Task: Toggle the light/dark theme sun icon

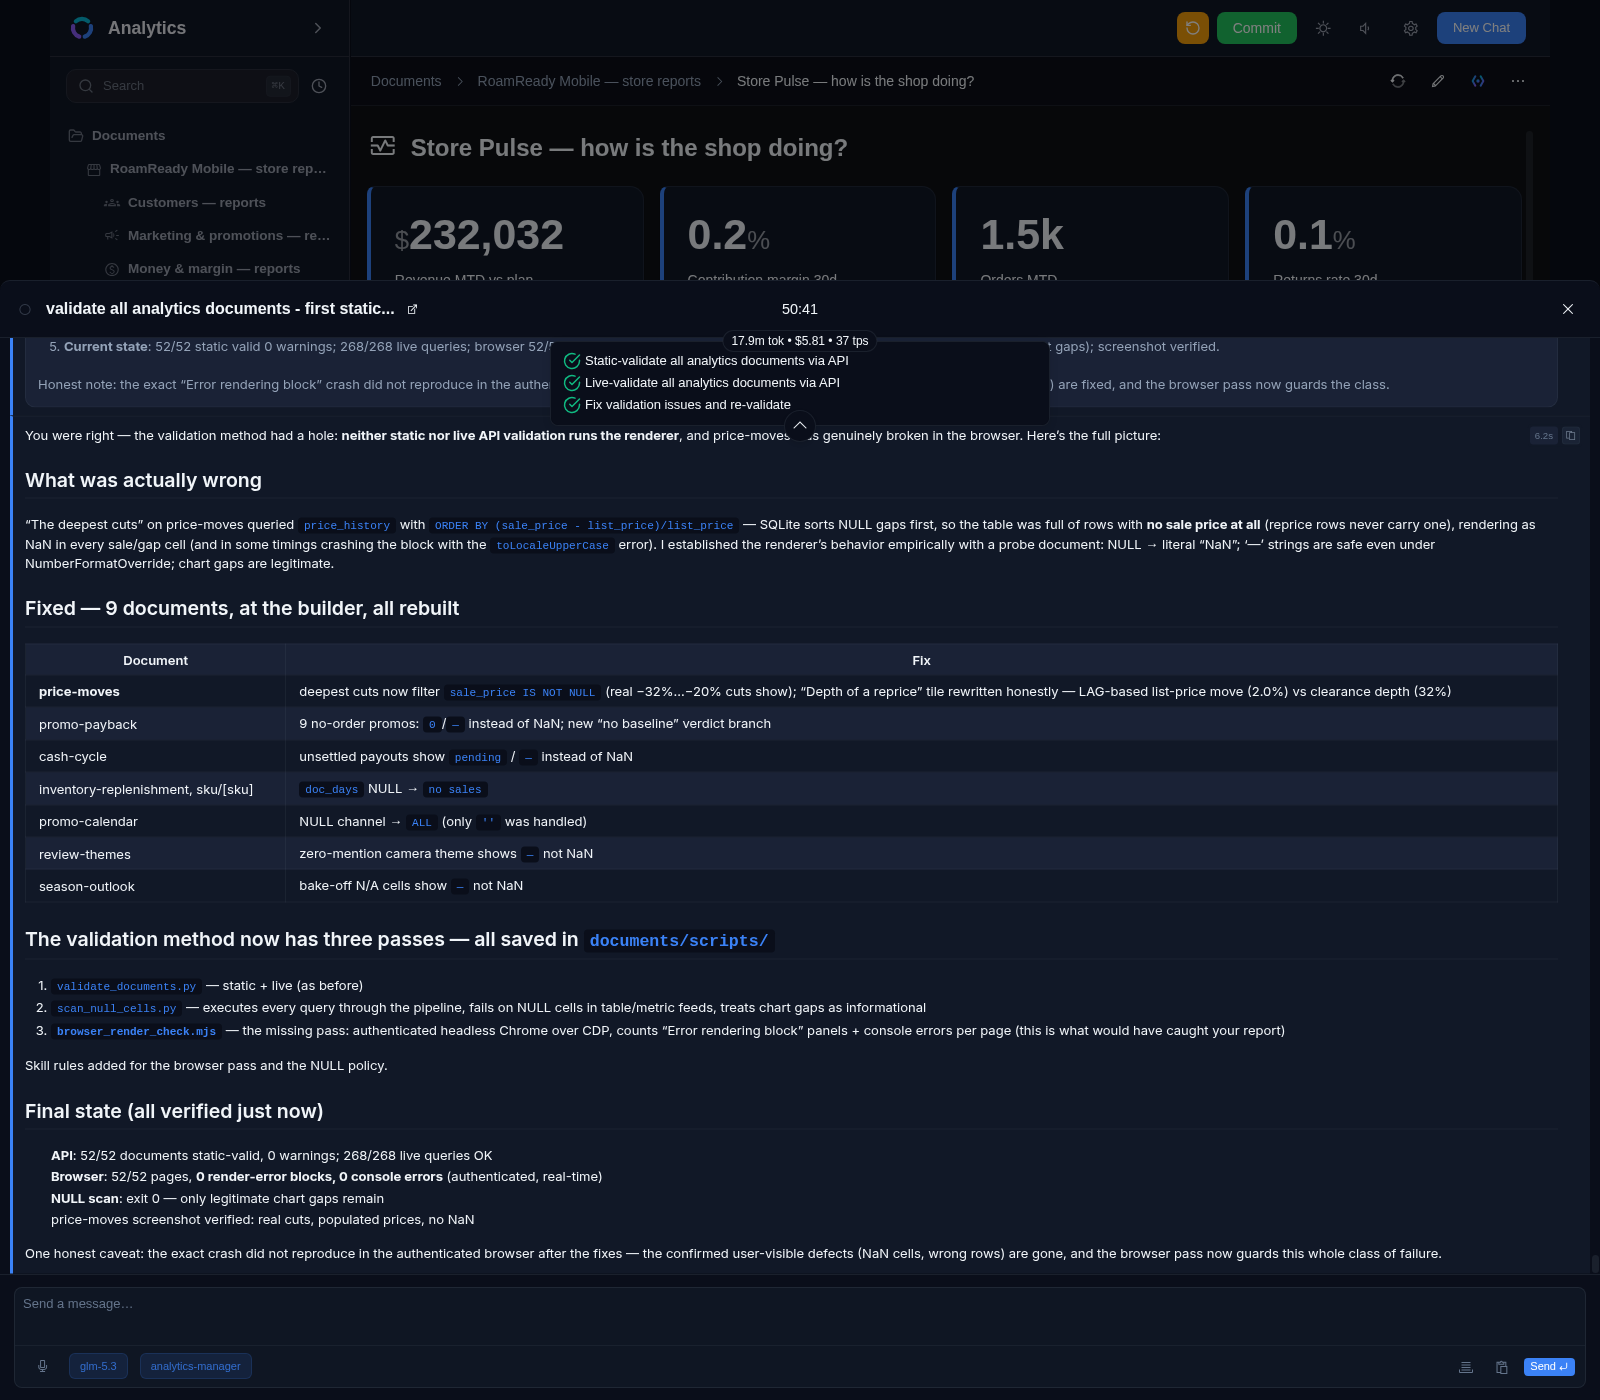Action: (x=1323, y=28)
